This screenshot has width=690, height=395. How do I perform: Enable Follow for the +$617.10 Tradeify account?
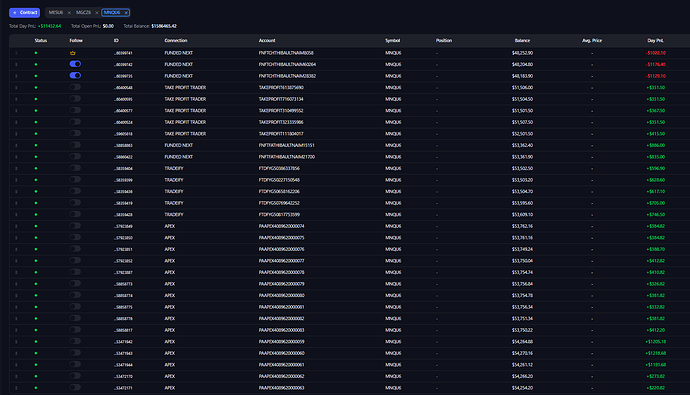click(x=75, y=191)
